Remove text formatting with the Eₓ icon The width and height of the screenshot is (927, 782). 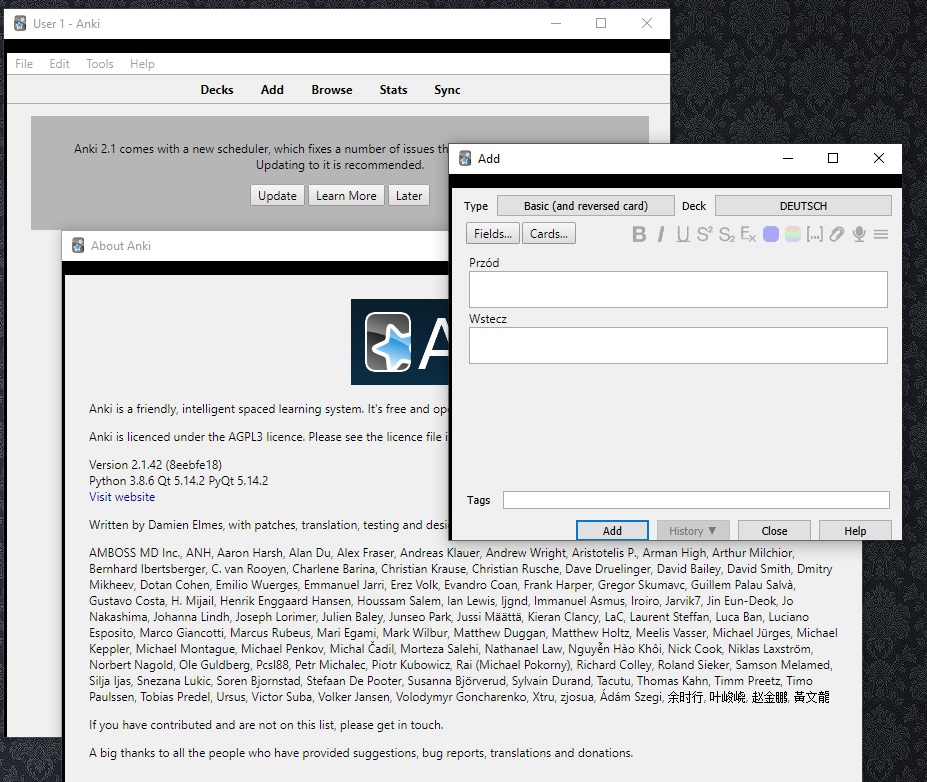[x=747, y=234]
